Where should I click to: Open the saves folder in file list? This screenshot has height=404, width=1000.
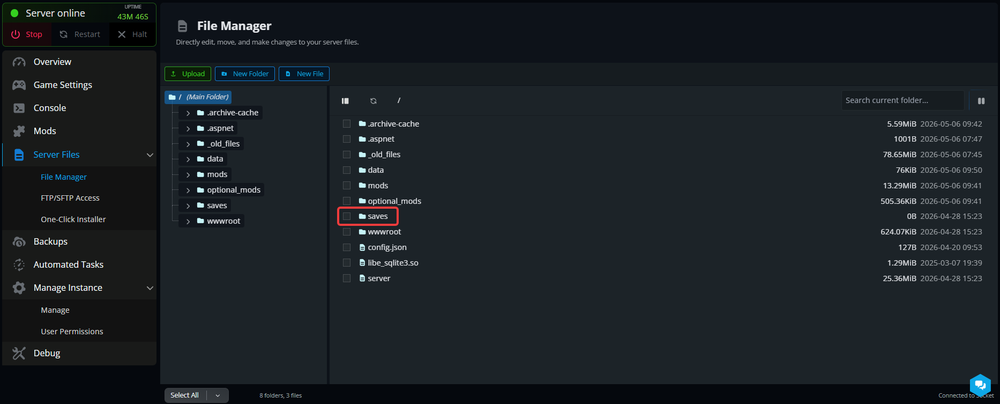click(378, 216)
